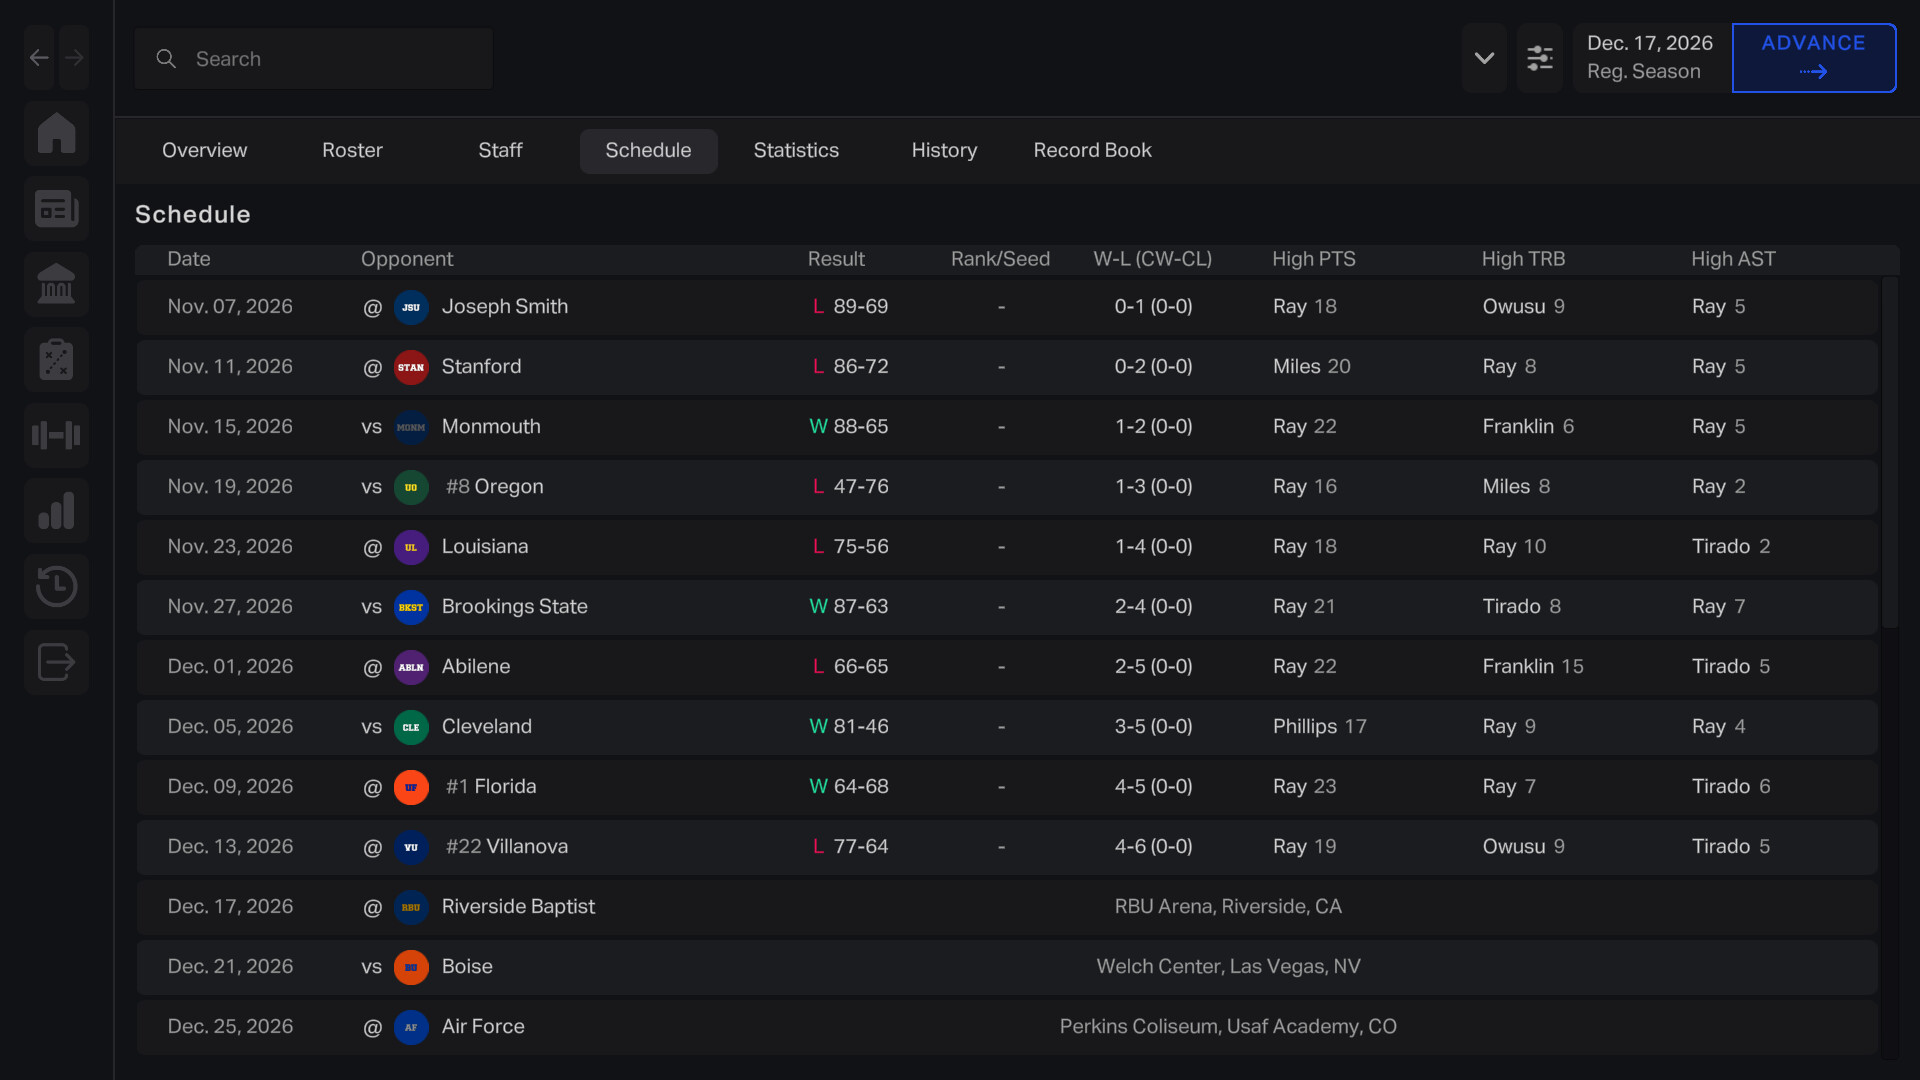Open the Record Book tab
The width and height of the screenshot is (1920, 1080).
click(x=1092, y=150)
